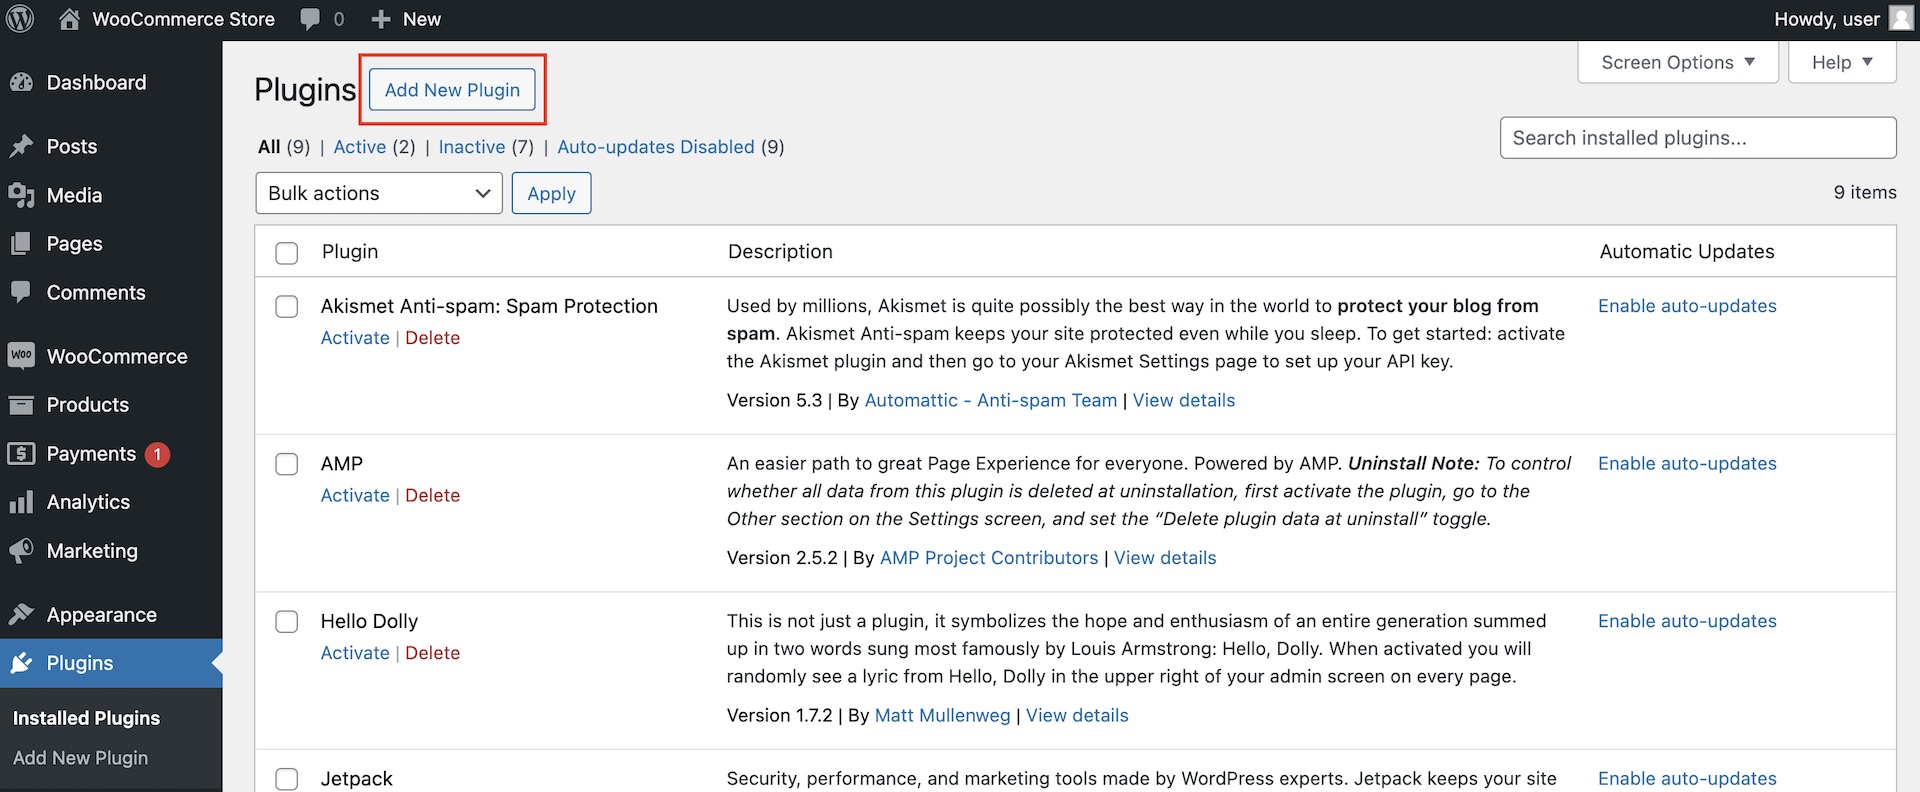
Task: Filter plugins by Inactive (7)
Action: pos(486,147)
